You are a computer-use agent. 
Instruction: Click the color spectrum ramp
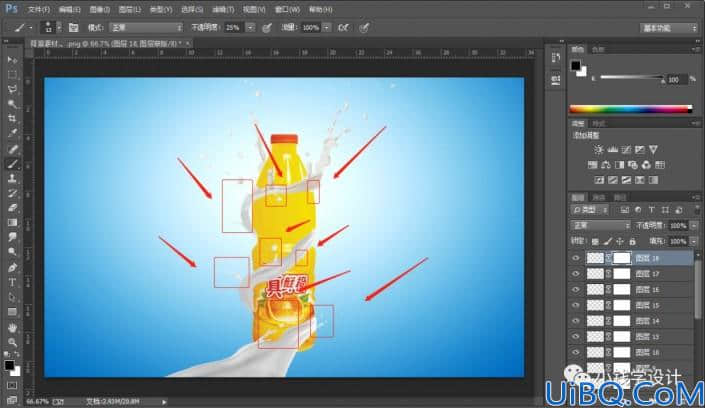[x=631, y=109]
